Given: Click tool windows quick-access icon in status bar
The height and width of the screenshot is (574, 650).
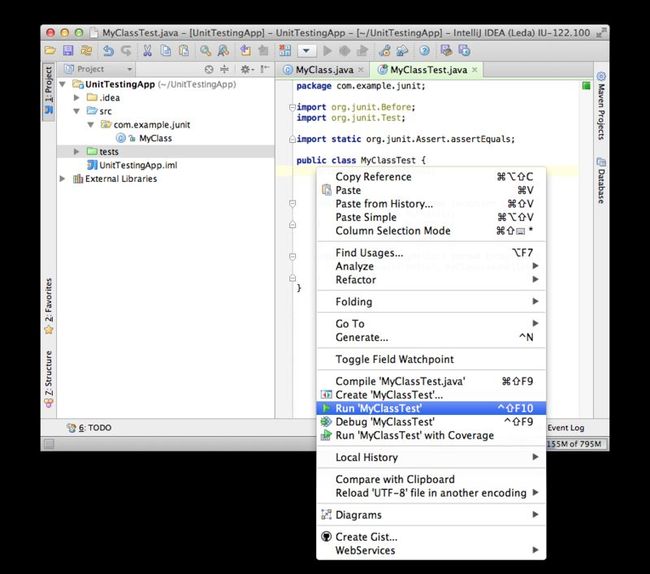Looking at the screenshot, I should click(49, 444).
